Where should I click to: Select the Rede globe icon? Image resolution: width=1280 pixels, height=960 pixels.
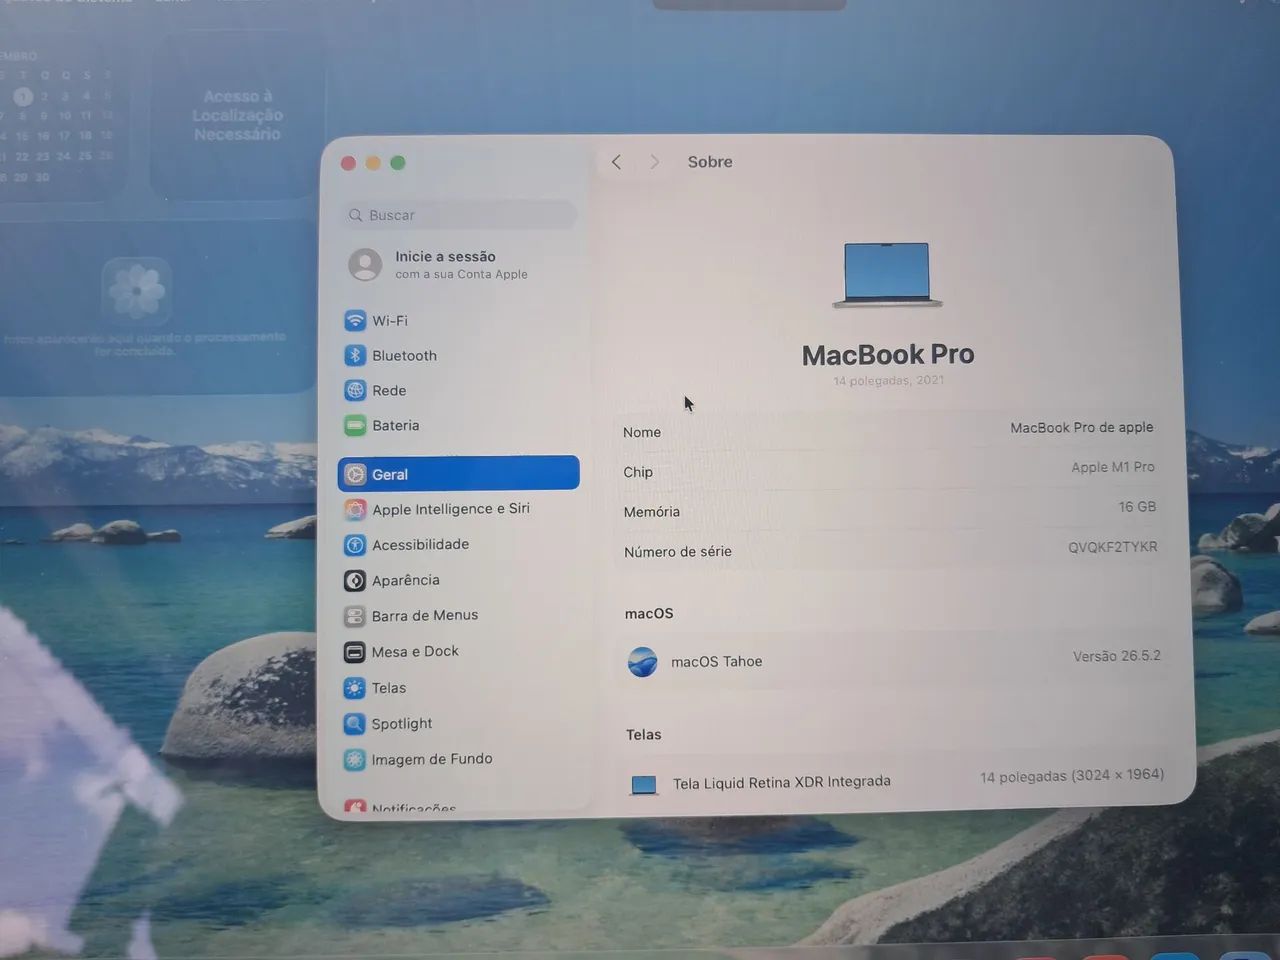click(x=355, y=390)
